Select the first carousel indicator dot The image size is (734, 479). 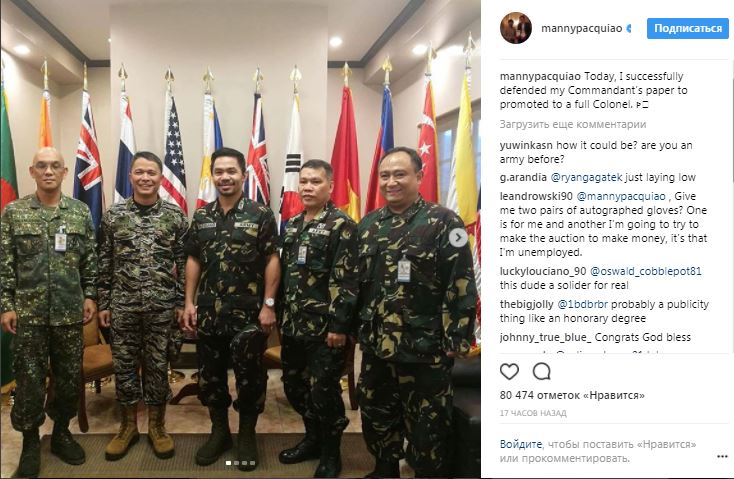[x=228, y=463]
